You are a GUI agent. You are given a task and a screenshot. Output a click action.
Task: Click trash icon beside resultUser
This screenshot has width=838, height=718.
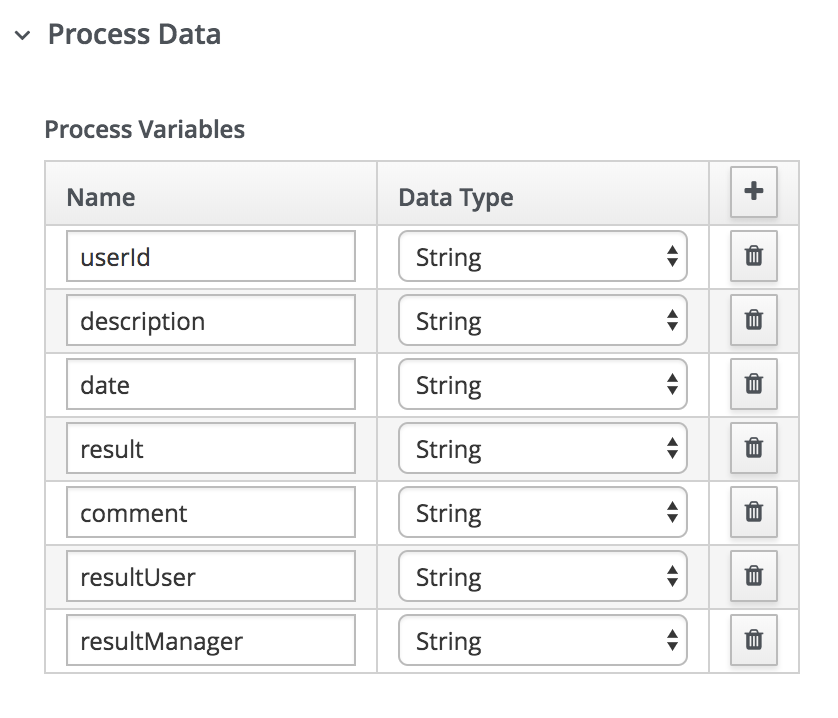pos(754,577)
